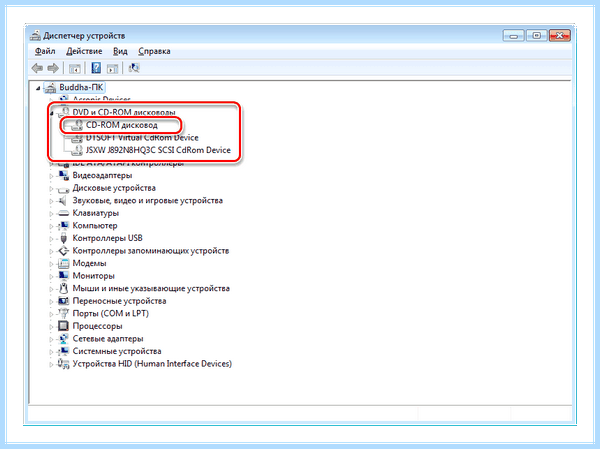The image size is (600, 449).
Task: Select the DVD и CD-ROM дисководы category
Action: coord(124,113)
